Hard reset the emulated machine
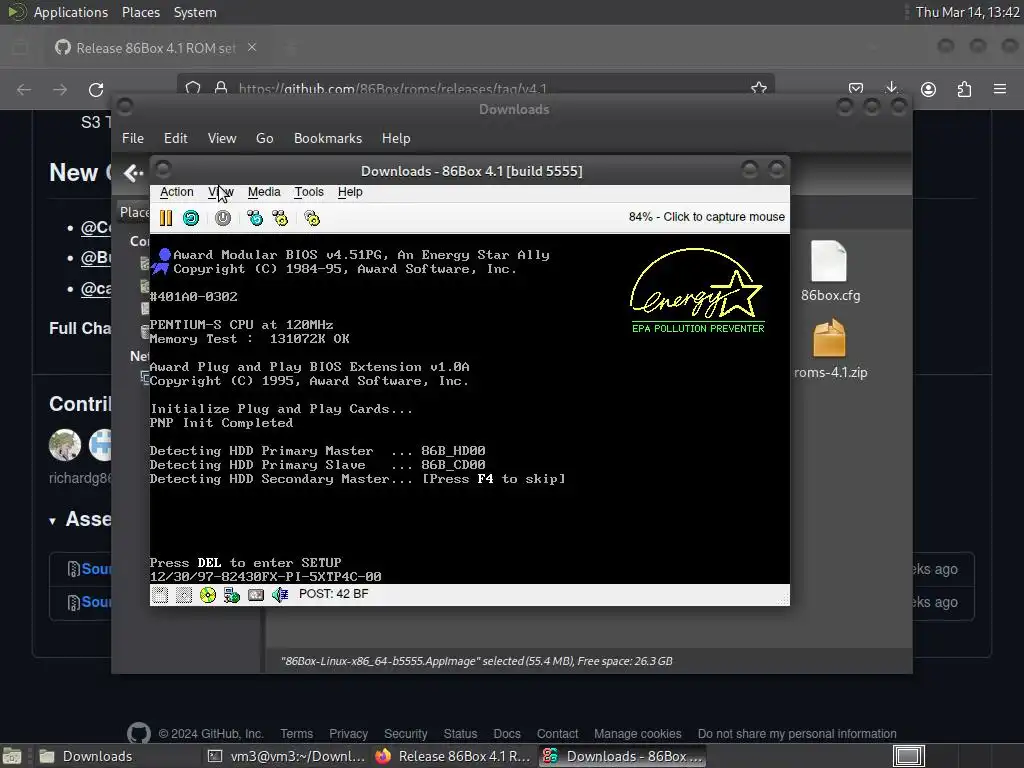 (191, 218)
